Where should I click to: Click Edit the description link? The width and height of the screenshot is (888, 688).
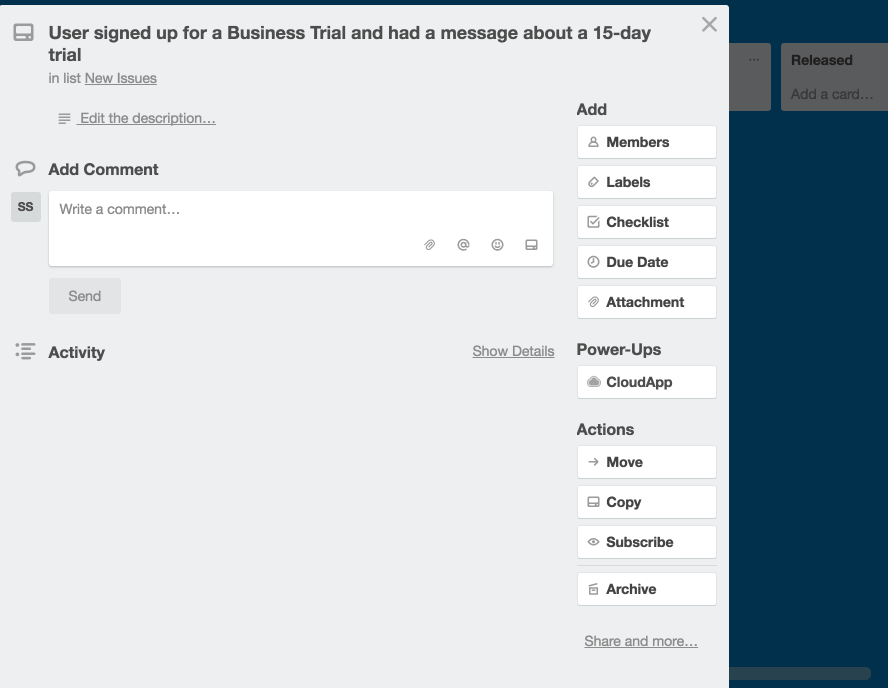pos(148,118)
